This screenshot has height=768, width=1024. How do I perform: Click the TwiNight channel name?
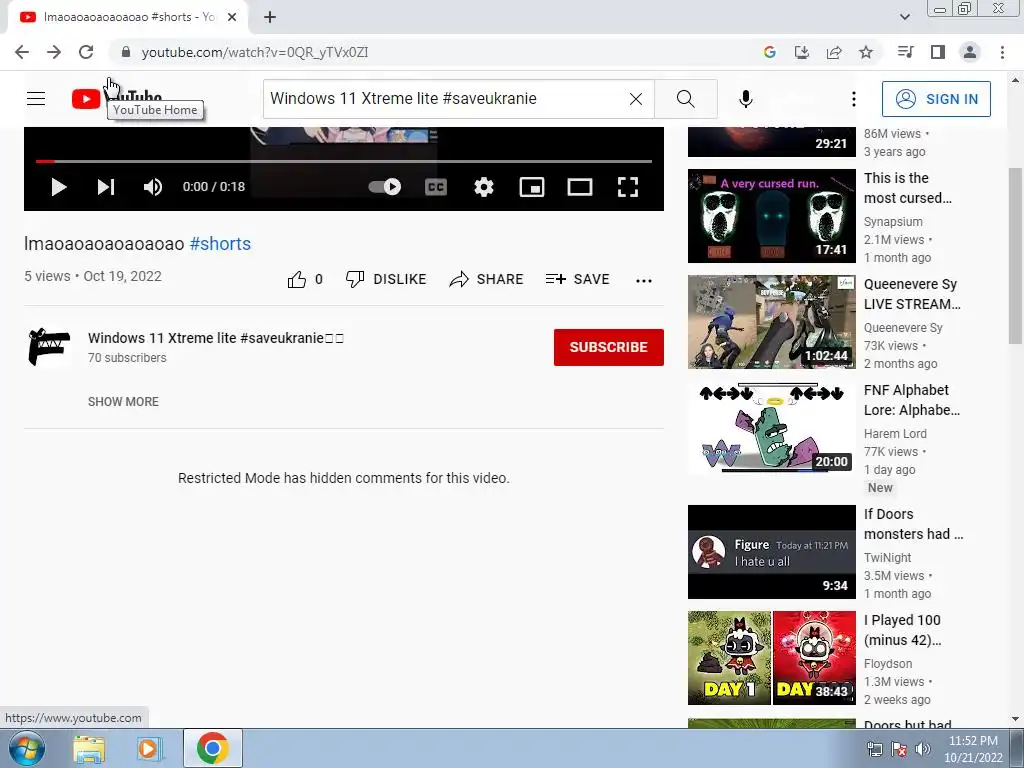pyautogui.click(x=888, y=558)
